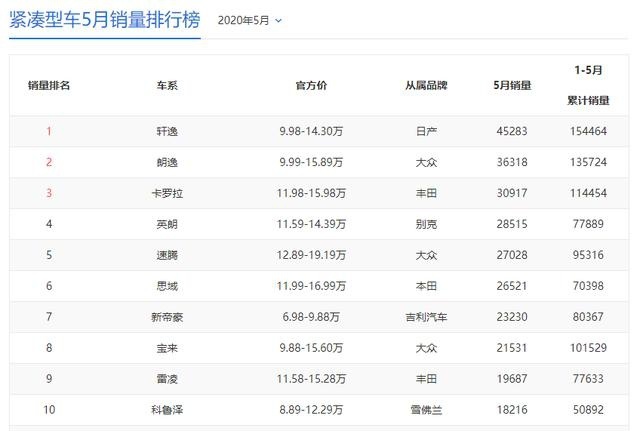Image resolution: width=640 pixels, height=431 pixels.
Task: Click cumulative sales value 77889
Action: tap(588, 224)
